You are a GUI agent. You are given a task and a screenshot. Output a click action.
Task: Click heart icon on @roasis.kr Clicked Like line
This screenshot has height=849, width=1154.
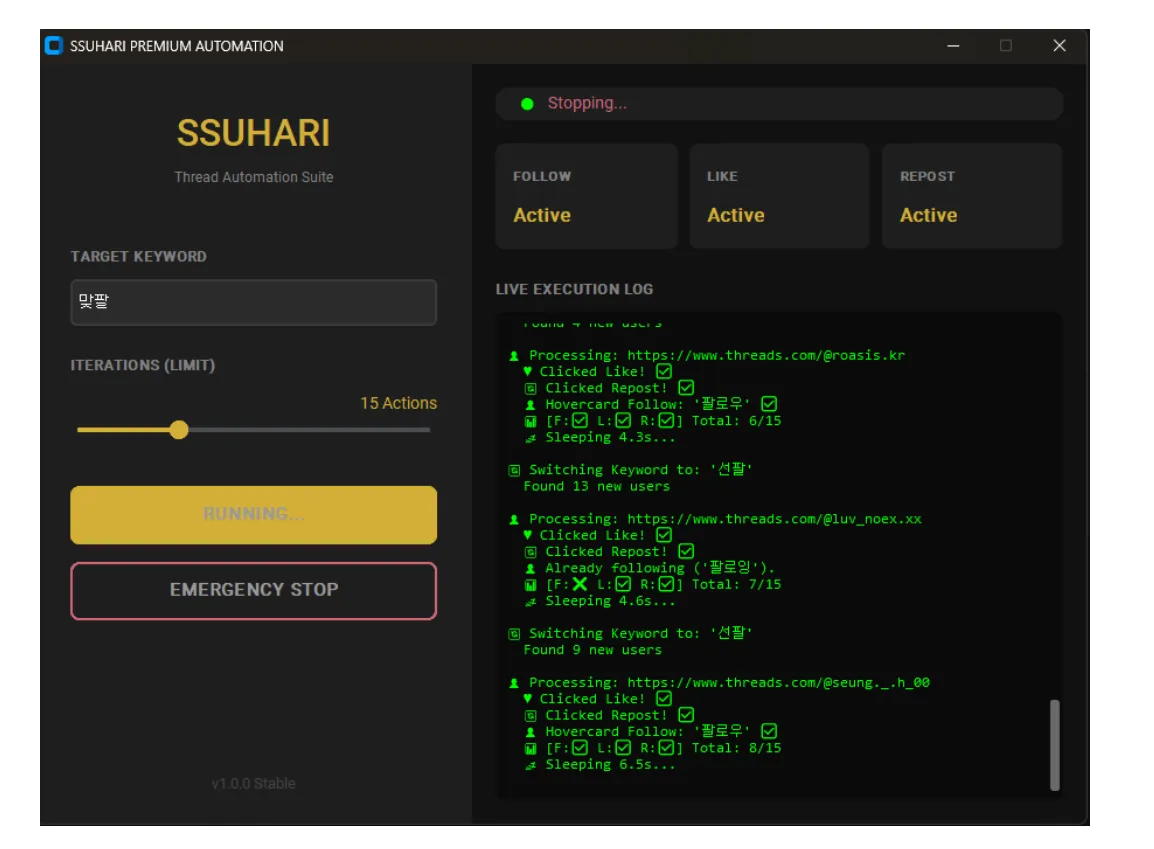click(528, 372)
